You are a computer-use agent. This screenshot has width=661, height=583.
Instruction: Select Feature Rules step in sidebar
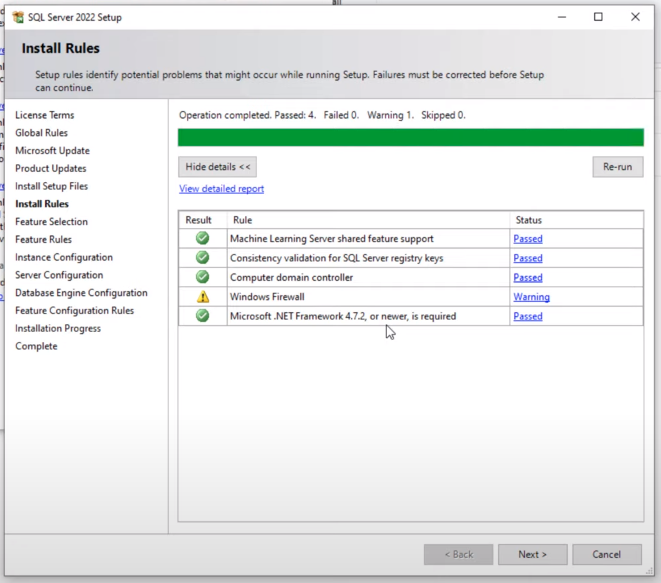pos(43,239)
